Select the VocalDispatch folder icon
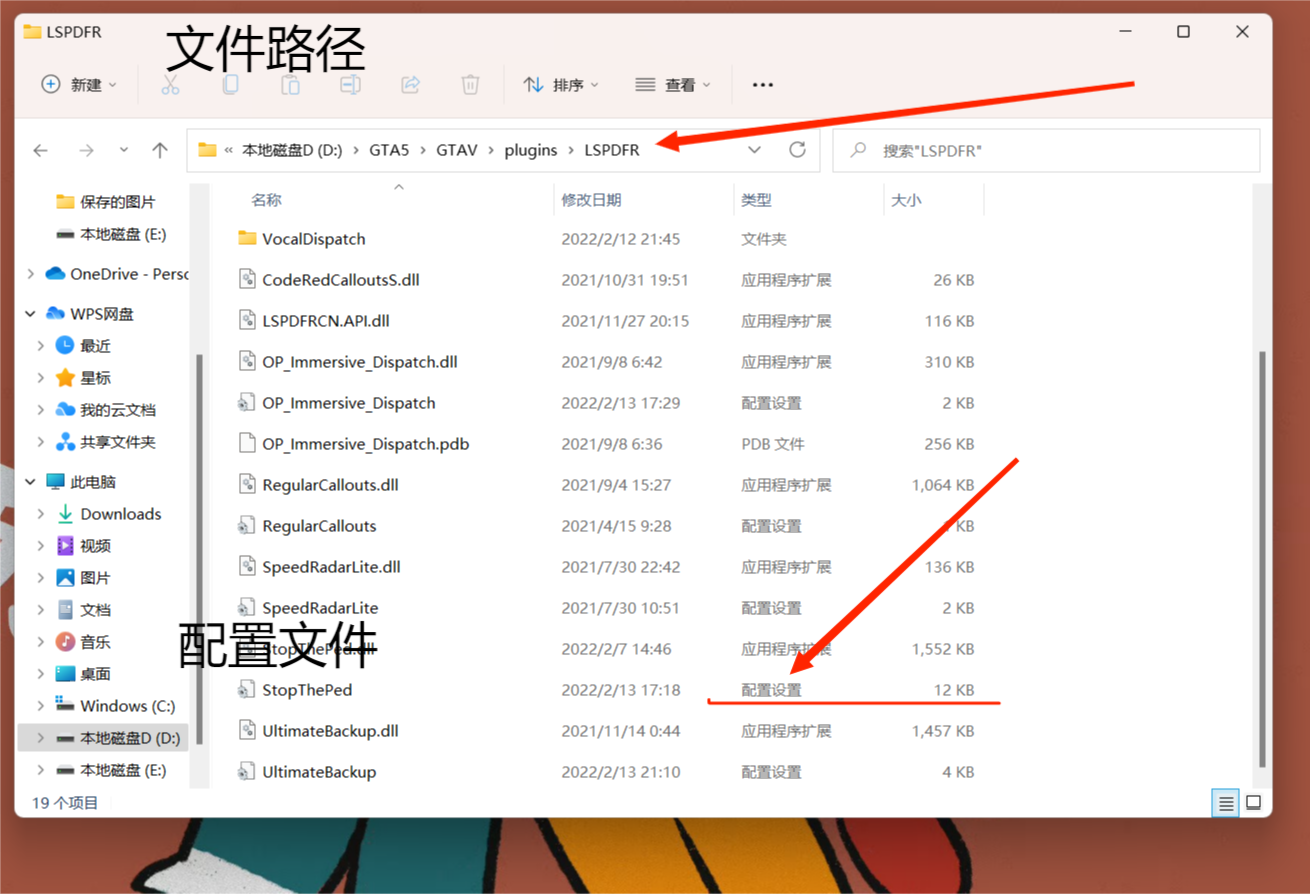1311x894 pixels. coord(247,239)
